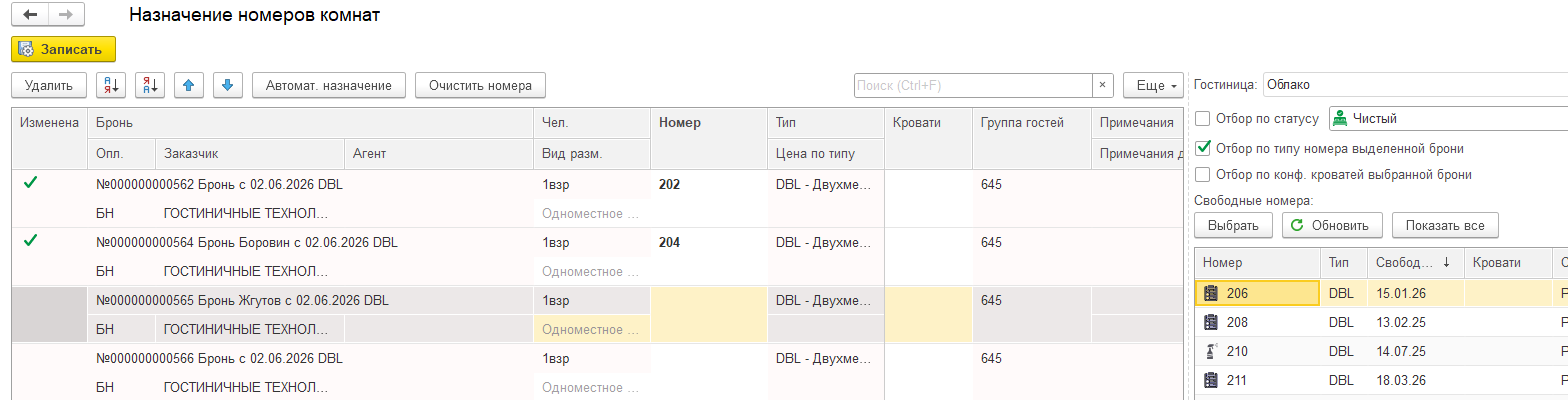Enable Отбор по конф. кроватей выбранной брони

coord(1203,174)
